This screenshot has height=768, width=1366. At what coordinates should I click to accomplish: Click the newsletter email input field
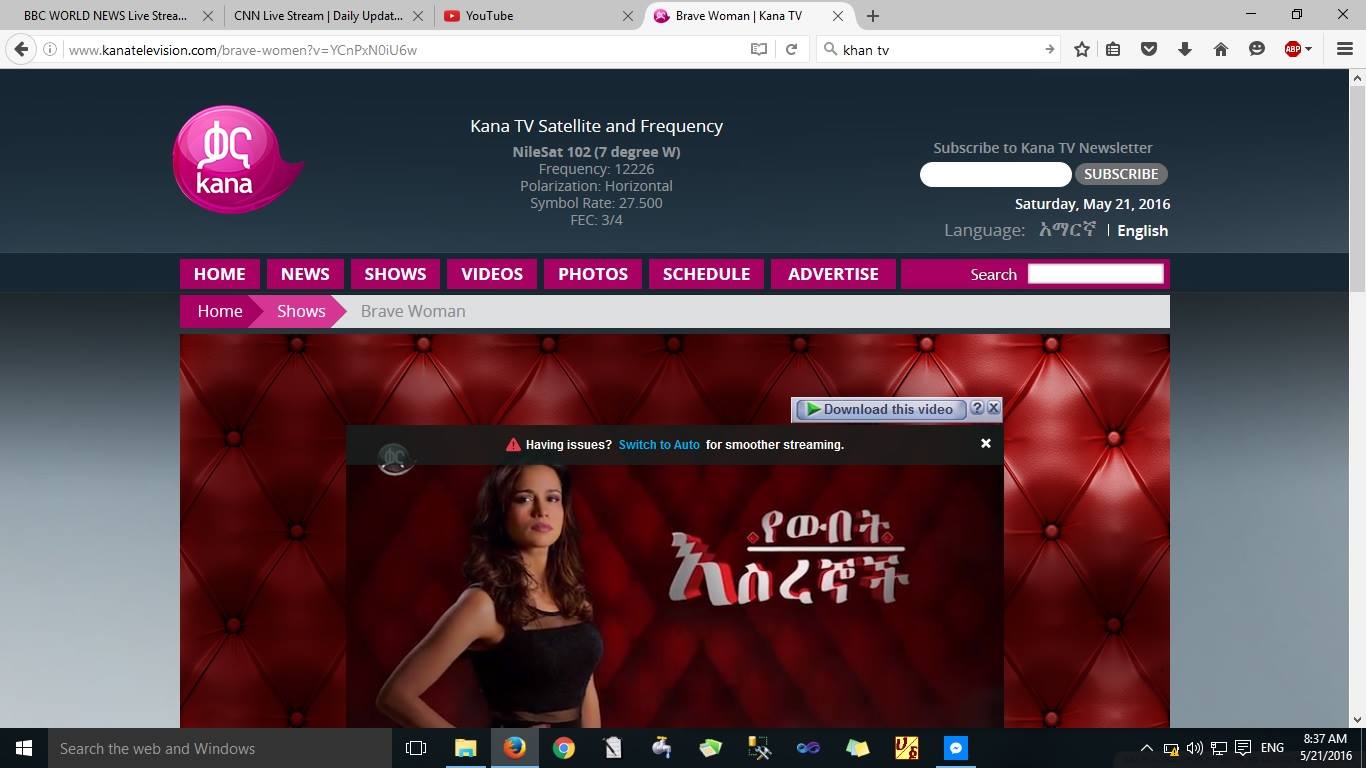click(995, 174)
